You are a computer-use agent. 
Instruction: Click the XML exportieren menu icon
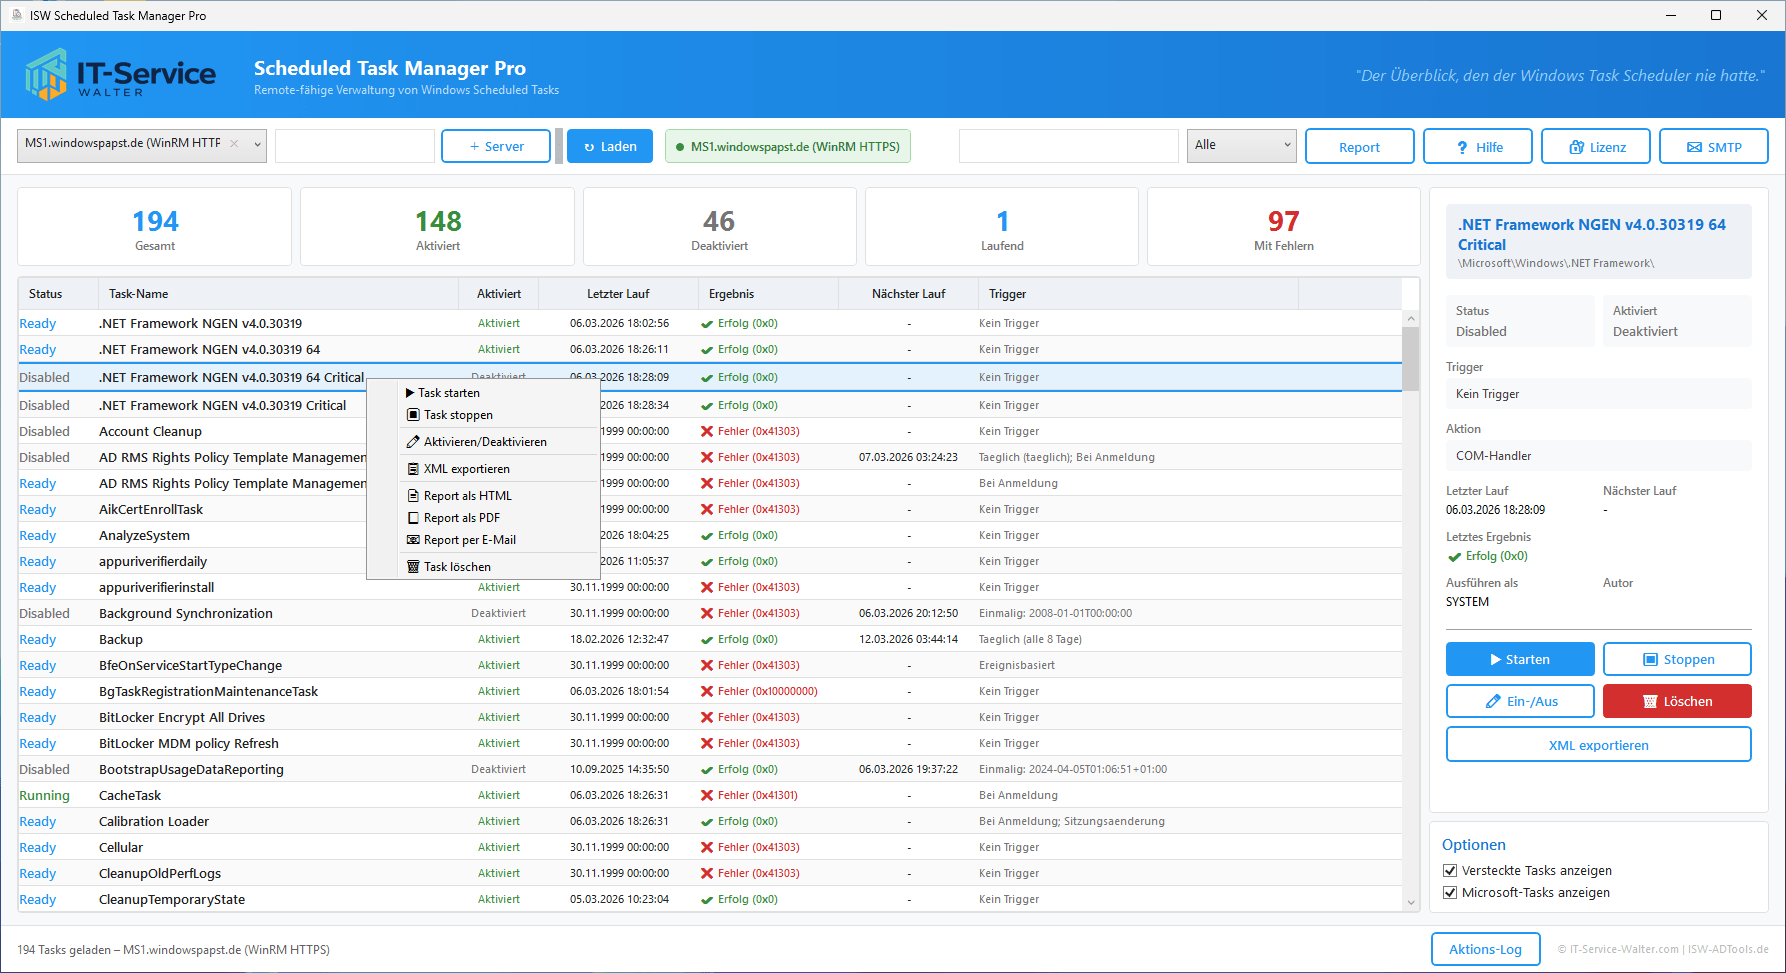413,469
